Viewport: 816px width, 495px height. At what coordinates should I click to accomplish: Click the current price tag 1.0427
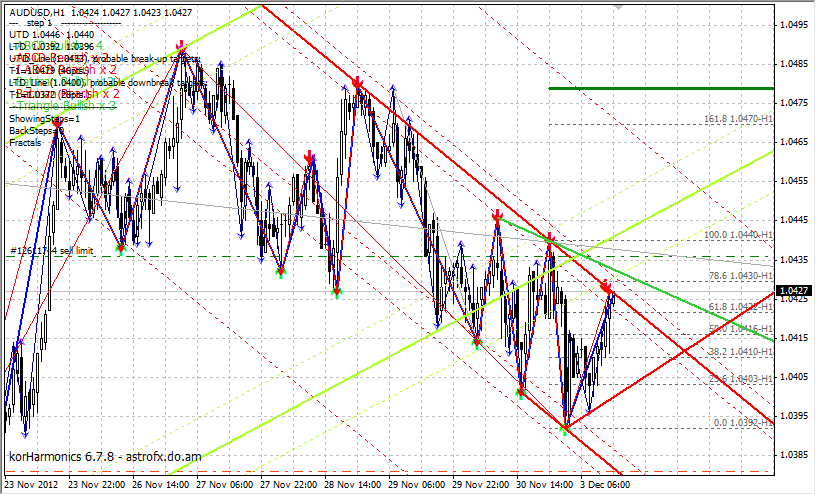coord(794,290)
